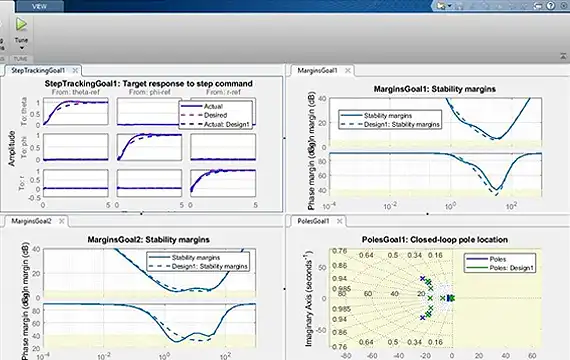Select the PolesGoal1 plot tab
This screenshot has height=360, width=570.
313,221
